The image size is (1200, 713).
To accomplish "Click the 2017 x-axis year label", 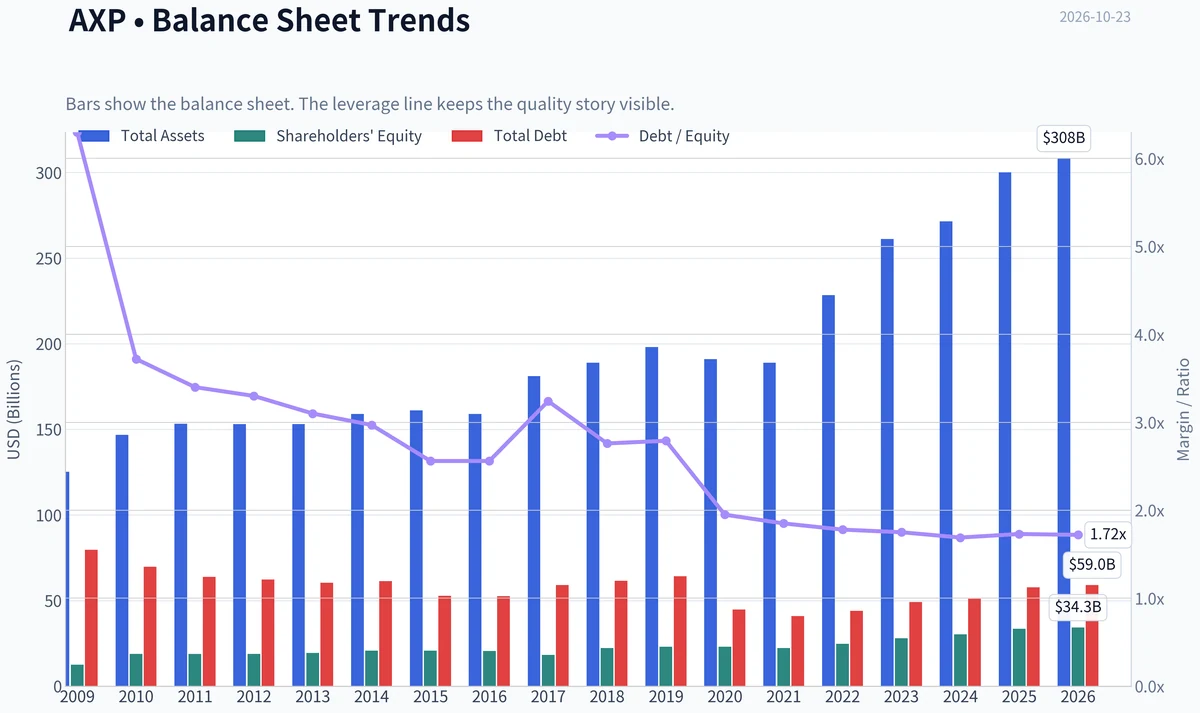I will [x=548, y=697].
